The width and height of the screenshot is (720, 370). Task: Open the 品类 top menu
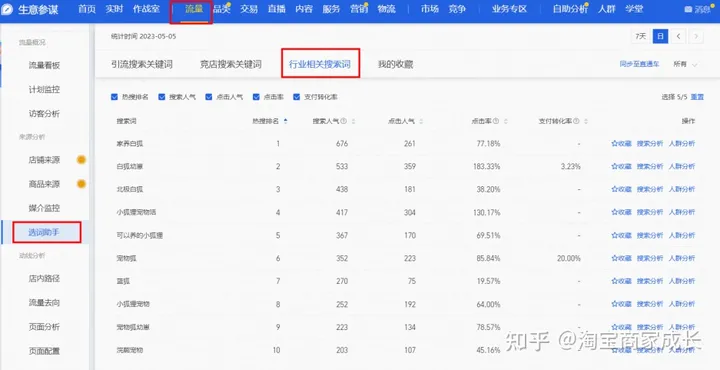click(221, 9)
